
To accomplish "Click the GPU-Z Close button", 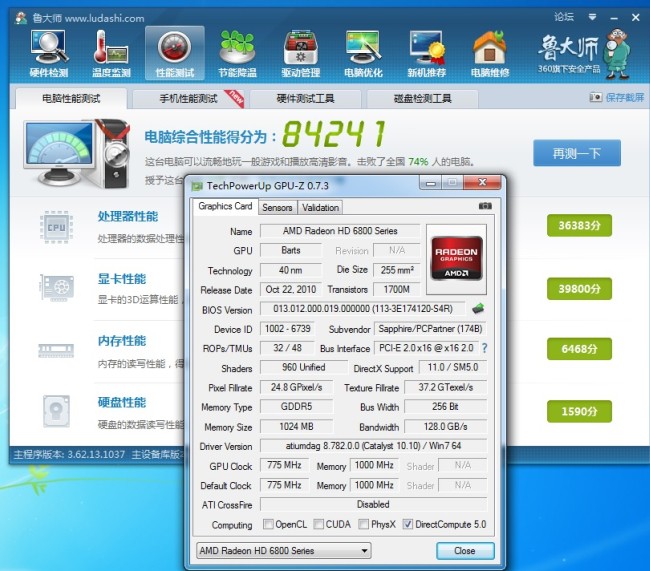I will 465,551.
